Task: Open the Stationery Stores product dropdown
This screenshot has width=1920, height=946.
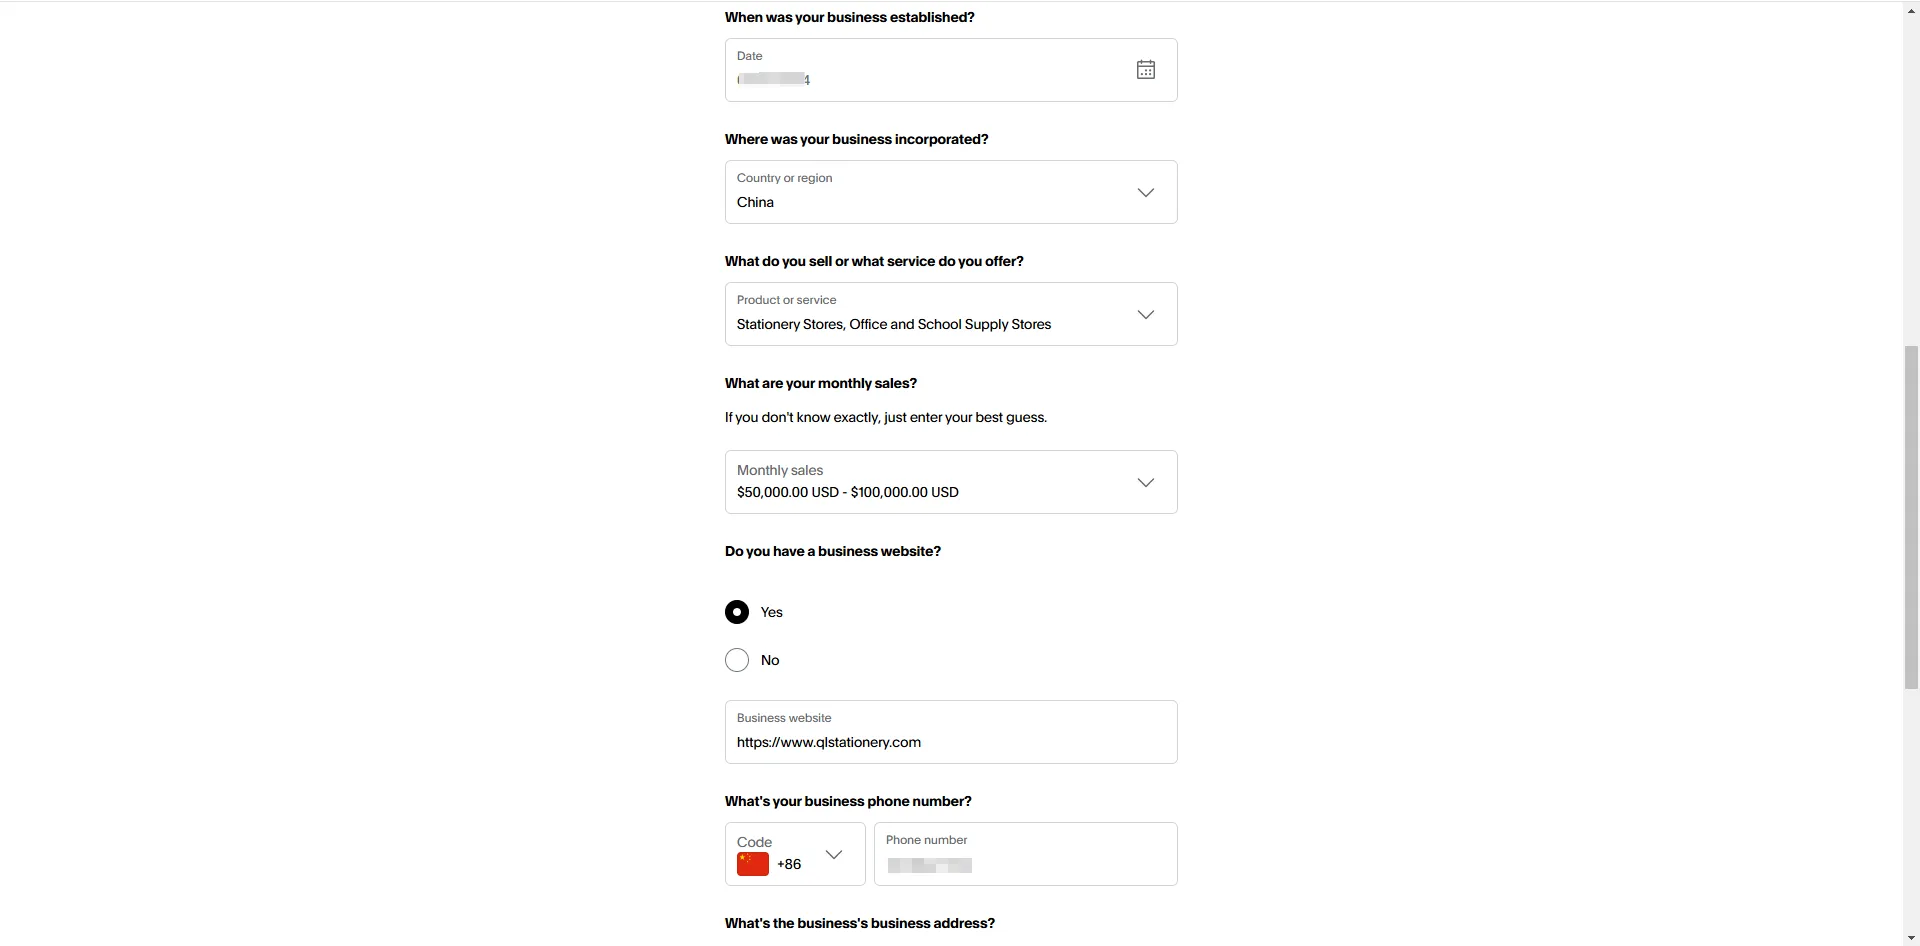Action: click(x=951, y=314)
